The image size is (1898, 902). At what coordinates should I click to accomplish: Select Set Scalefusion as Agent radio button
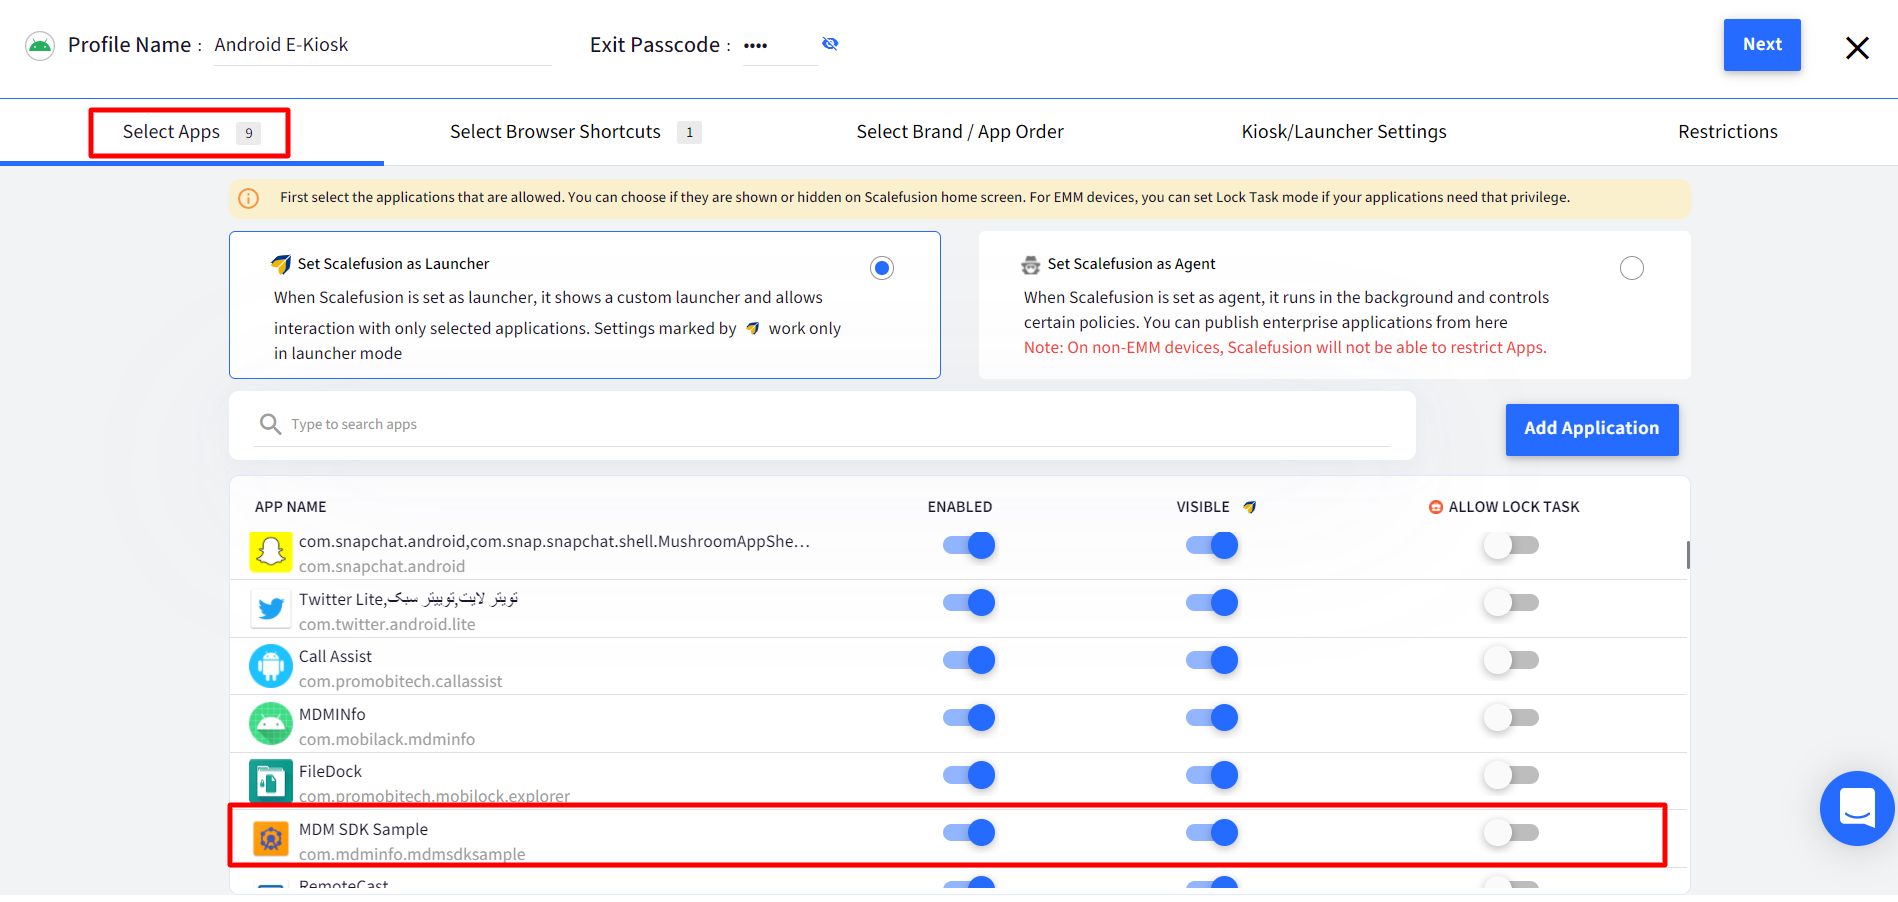[x=1631, y=268]
